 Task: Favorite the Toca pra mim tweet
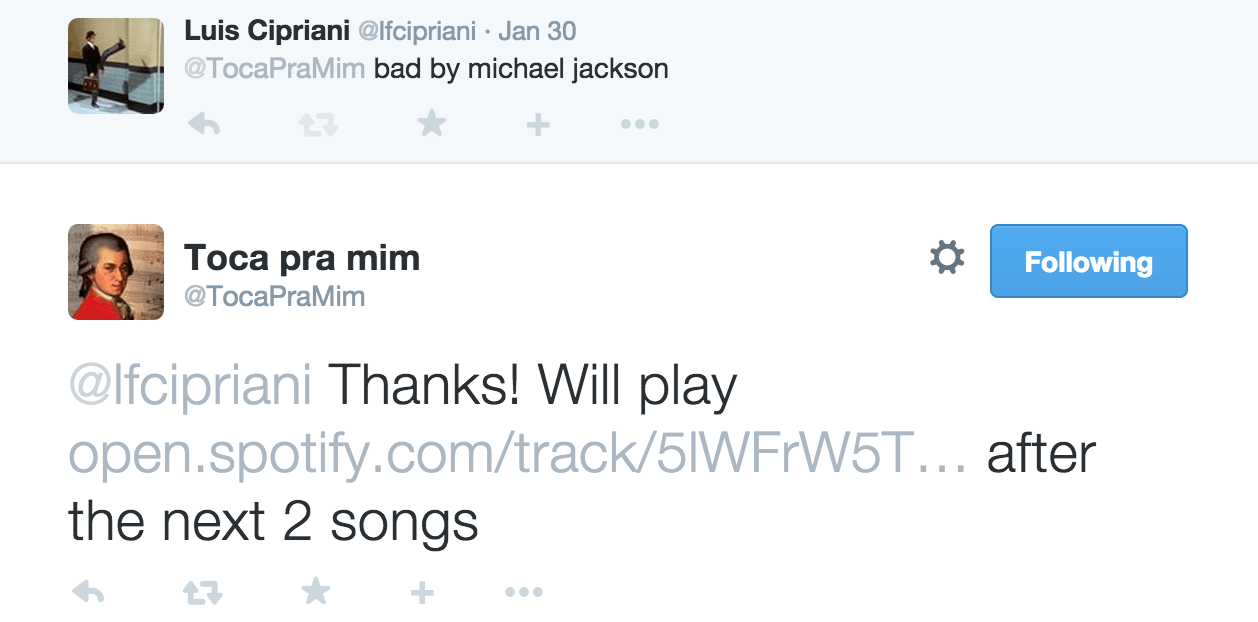[x=315, y=592]
